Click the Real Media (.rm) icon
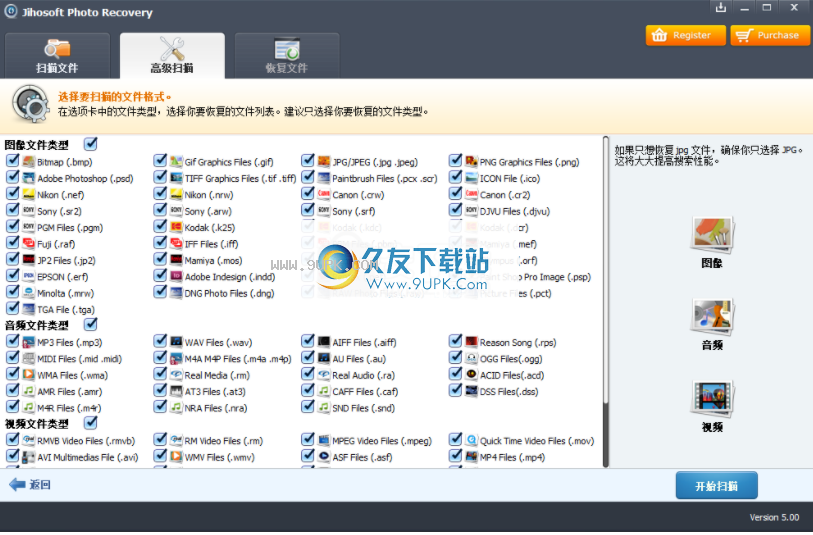Image resolution: width=813 pixels, height=535 pixels. pyautogui.click(x=176, y=375)
